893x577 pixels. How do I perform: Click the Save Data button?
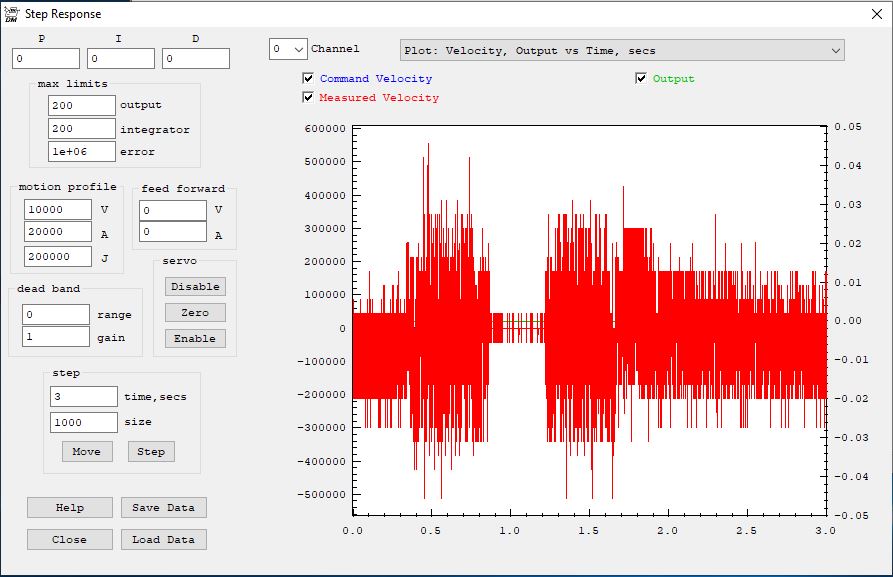point(164,507)
